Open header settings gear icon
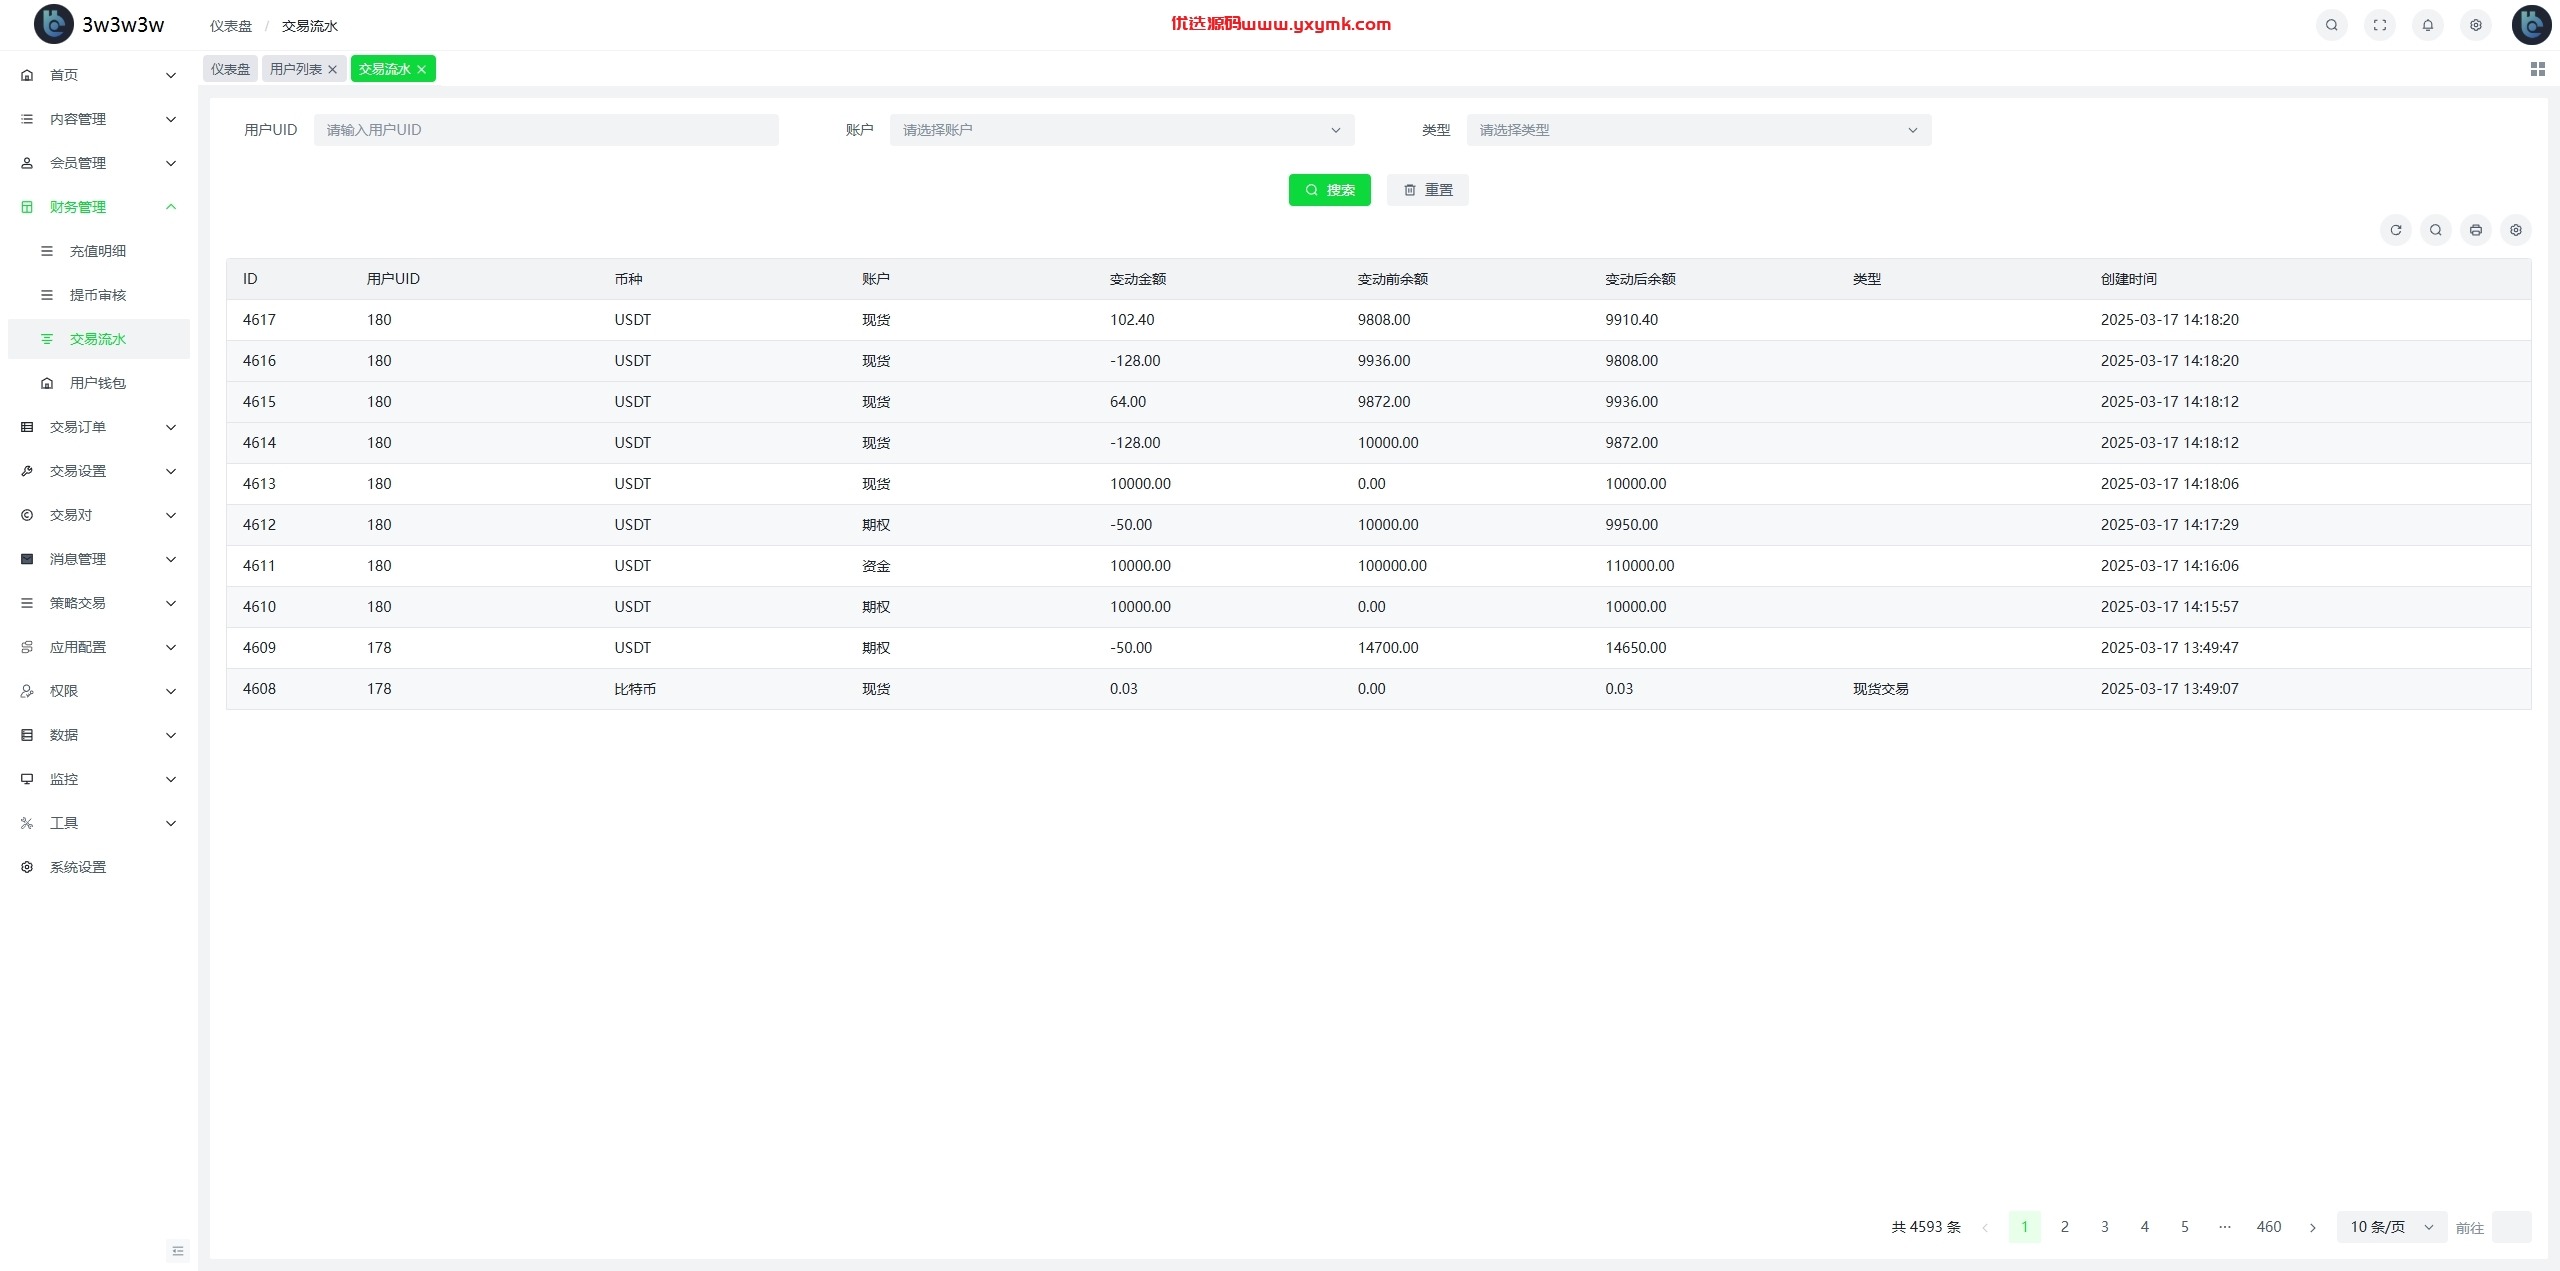Screen dimensions: 2560x1271 pos(2475,25)
